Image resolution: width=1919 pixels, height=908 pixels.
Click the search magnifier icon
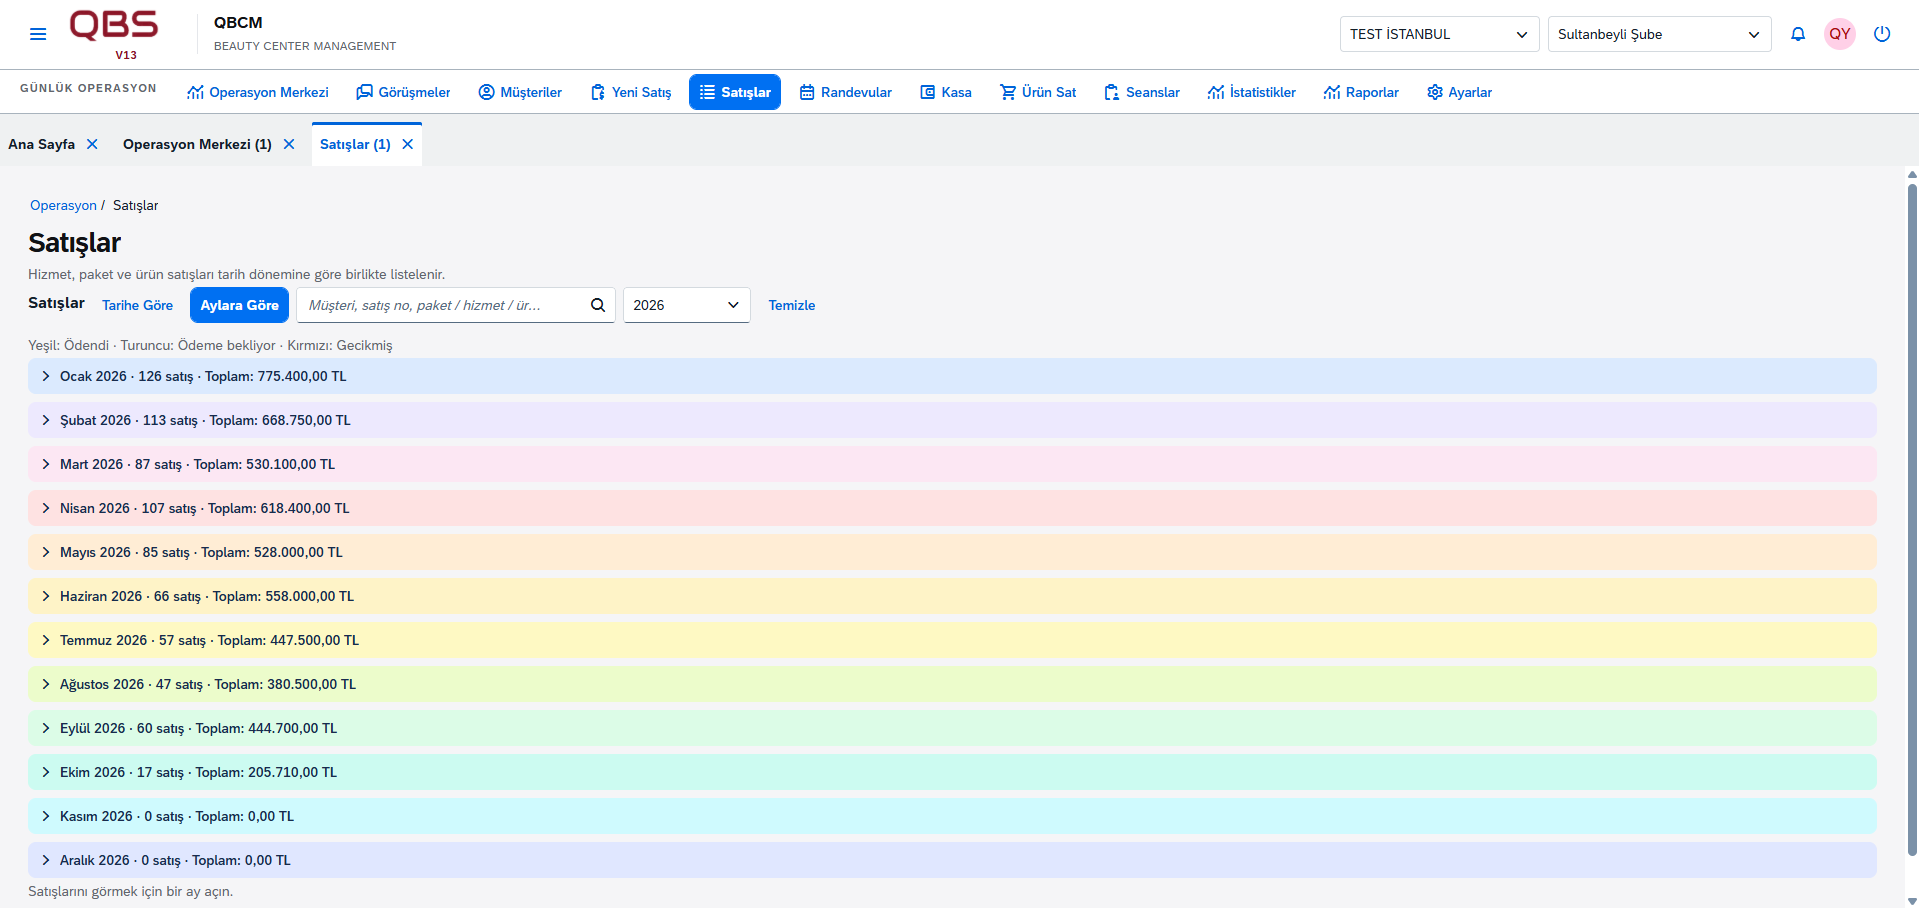click(598, 305)
